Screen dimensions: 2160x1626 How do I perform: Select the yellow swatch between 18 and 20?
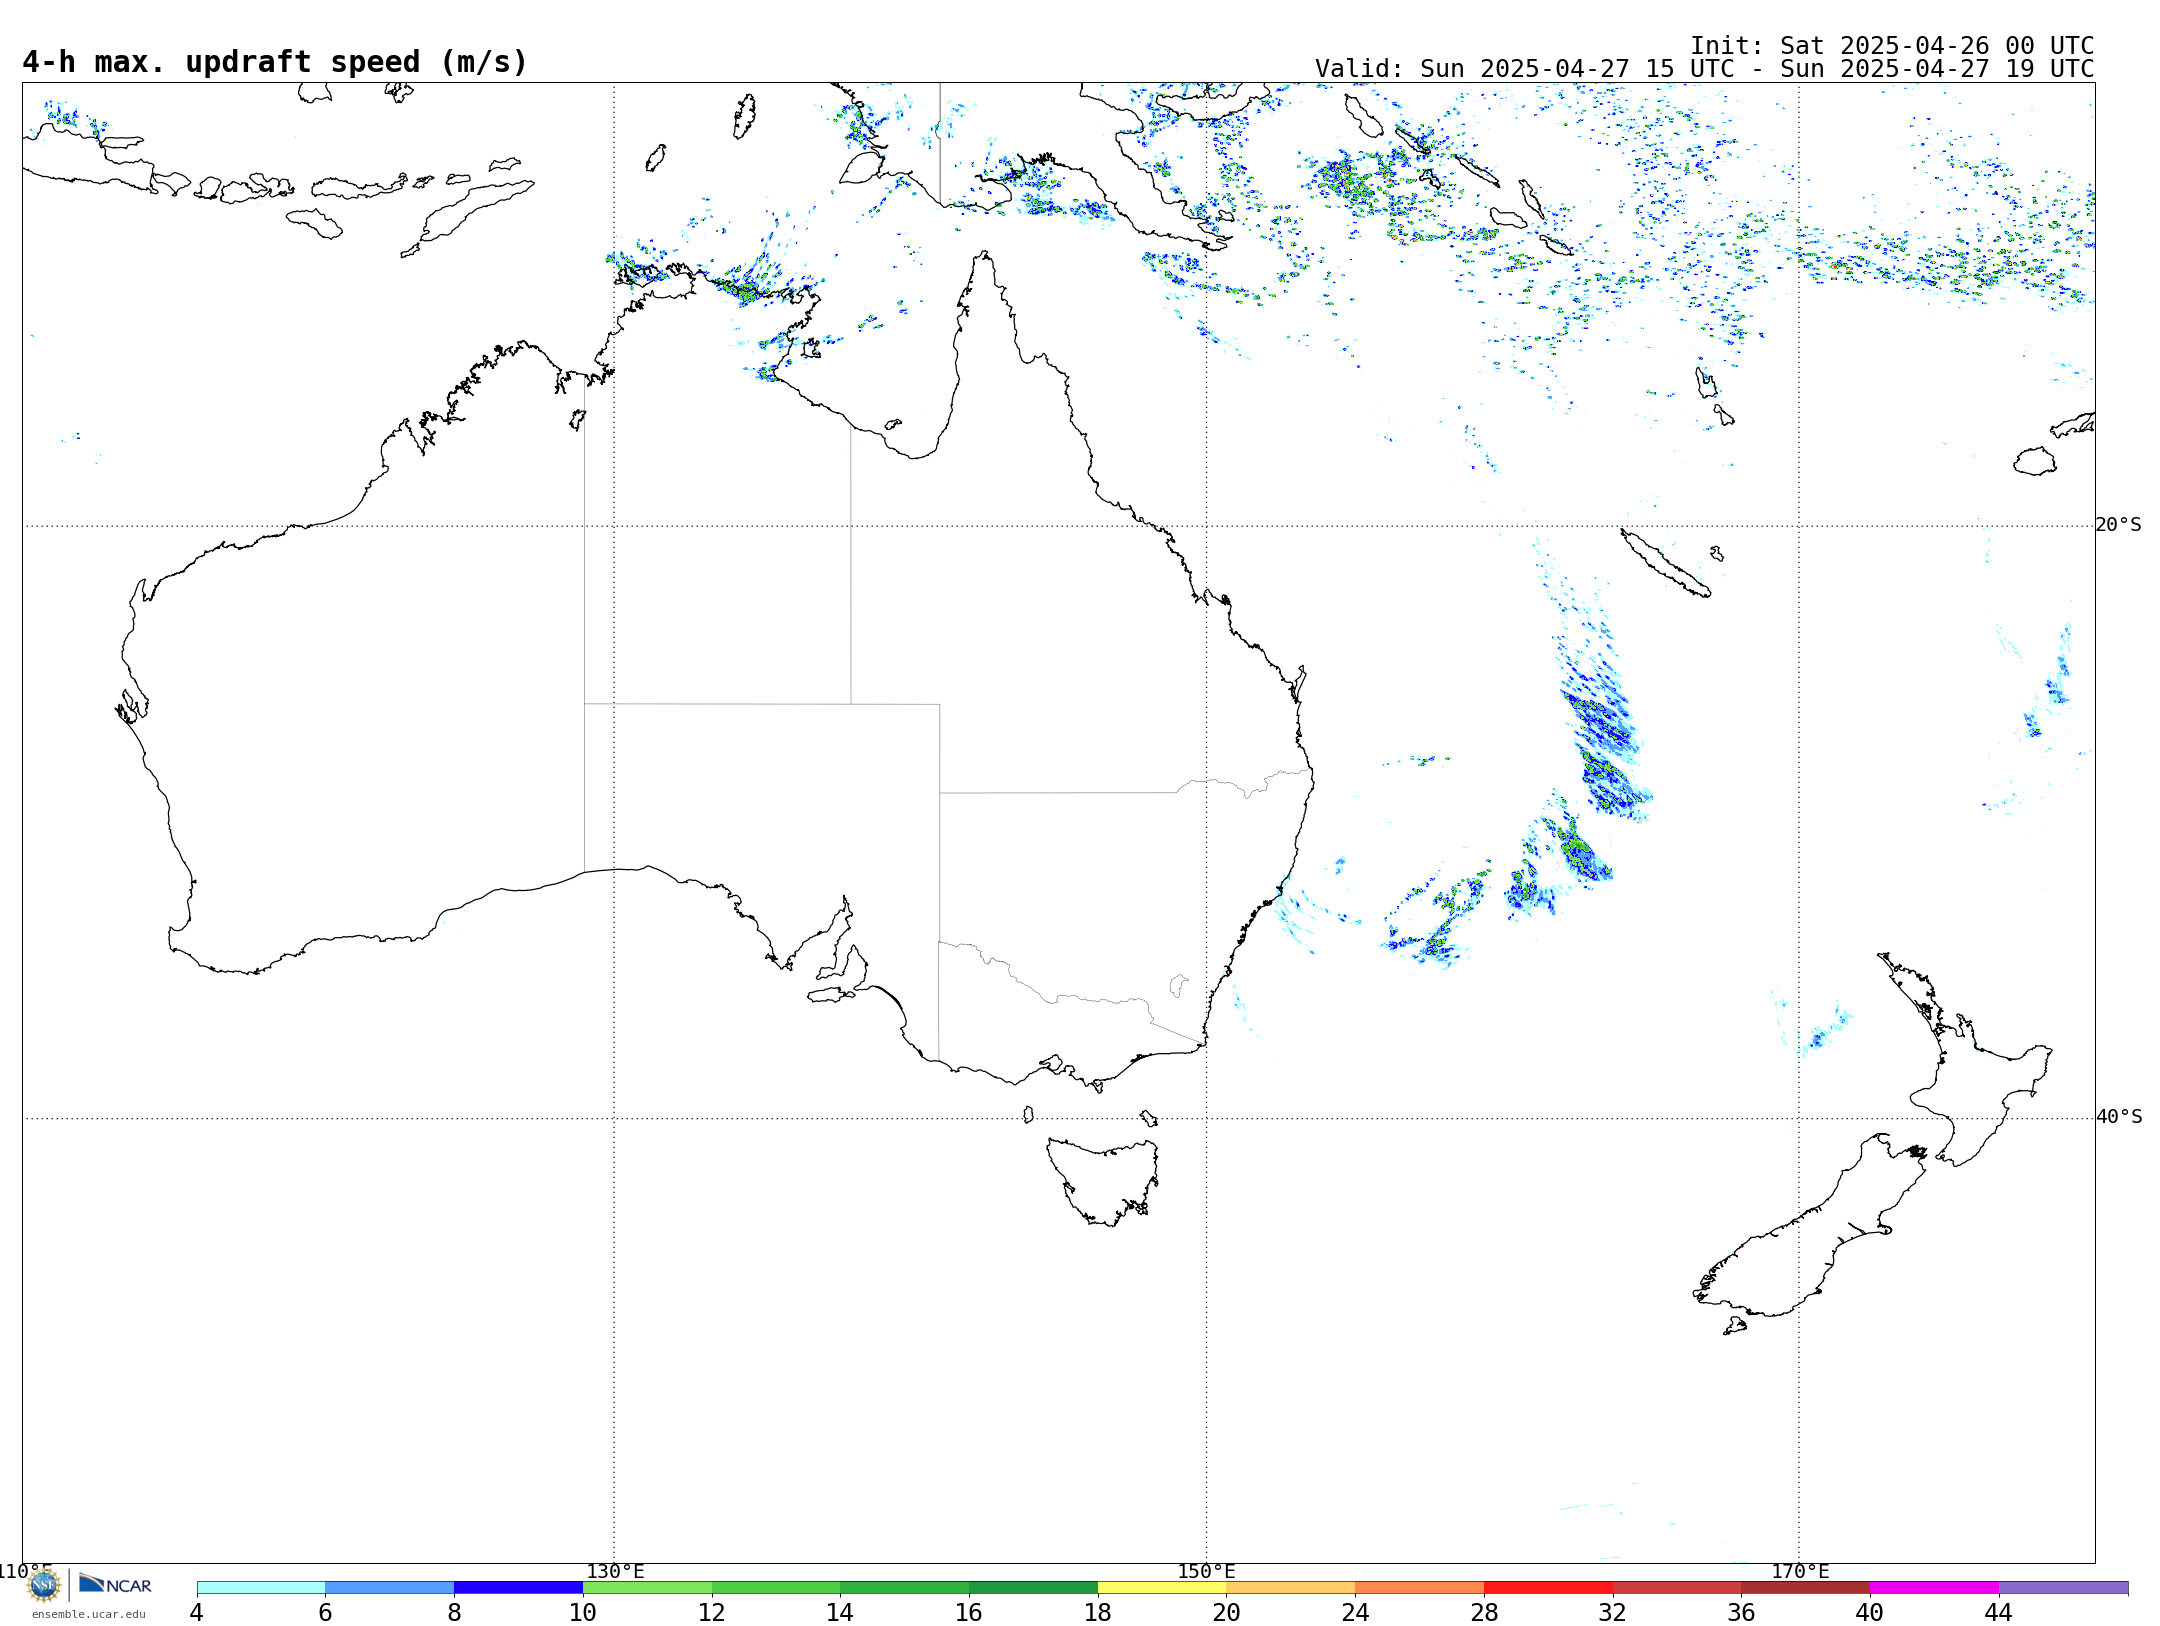tap(1162, 1588)
